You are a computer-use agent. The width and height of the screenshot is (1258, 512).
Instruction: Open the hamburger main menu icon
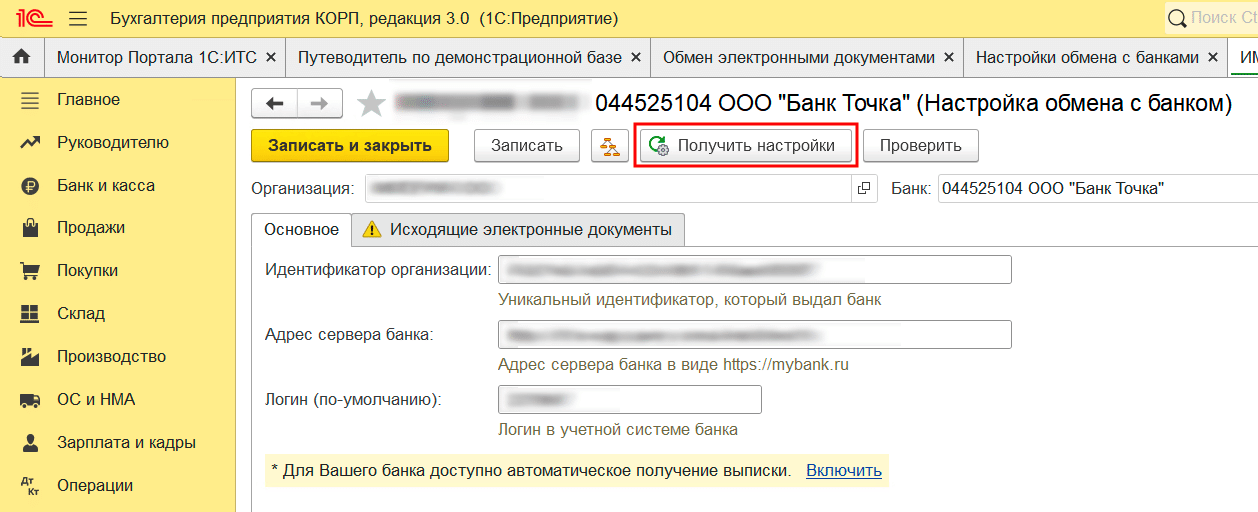[x=78, y=19]
